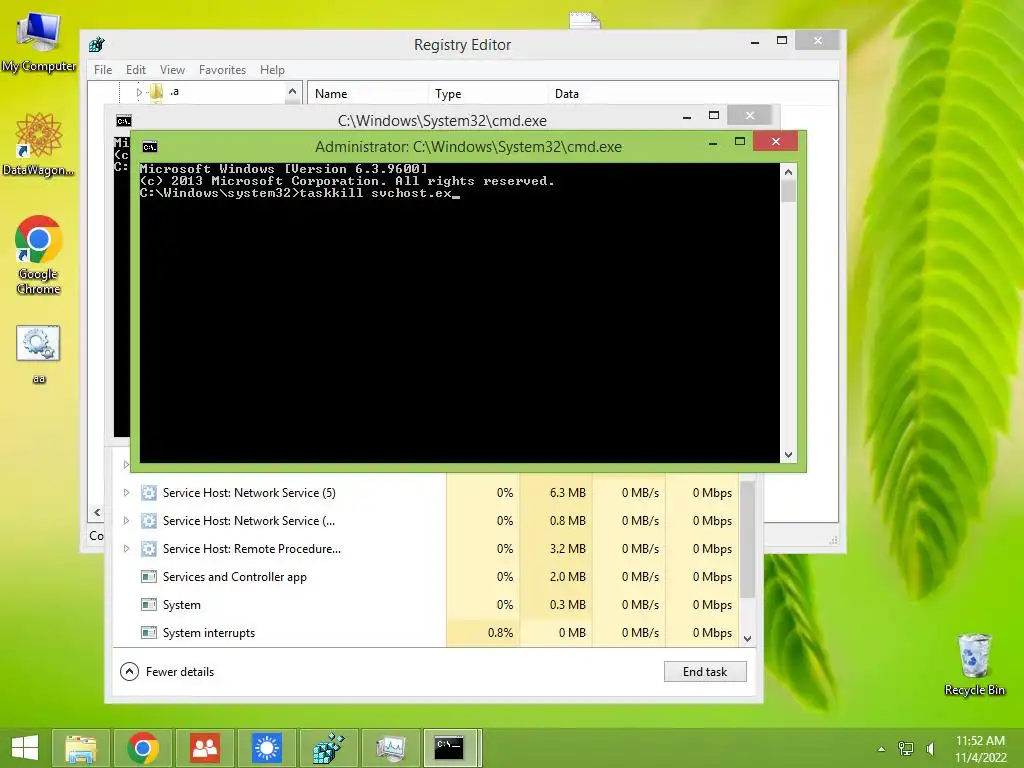Screen dimensions: 1024x768
Task: Expand Service Host: Network Service (... row
Action: pyautogui.click(x=127, y=520)
